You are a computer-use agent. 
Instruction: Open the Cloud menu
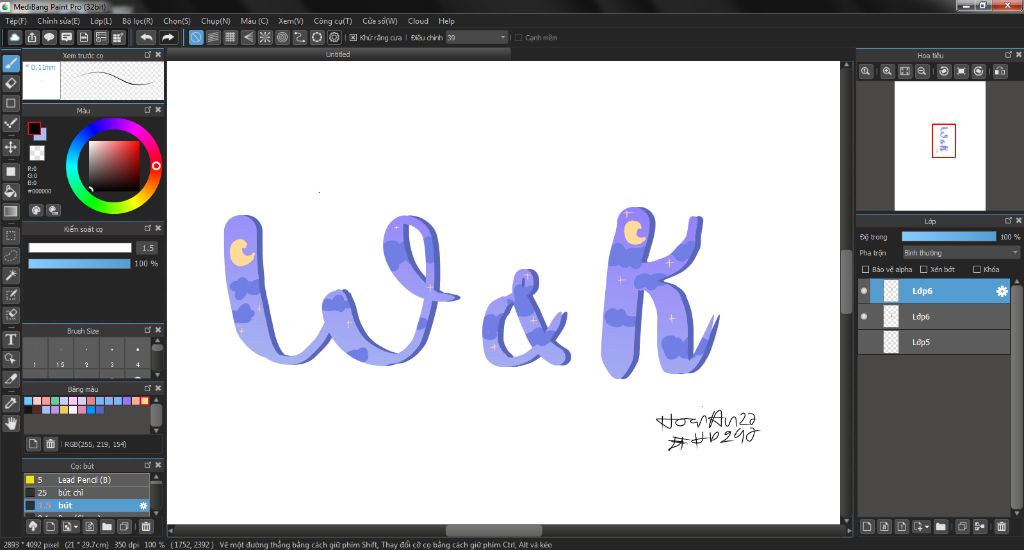click(x=418, y=21)
